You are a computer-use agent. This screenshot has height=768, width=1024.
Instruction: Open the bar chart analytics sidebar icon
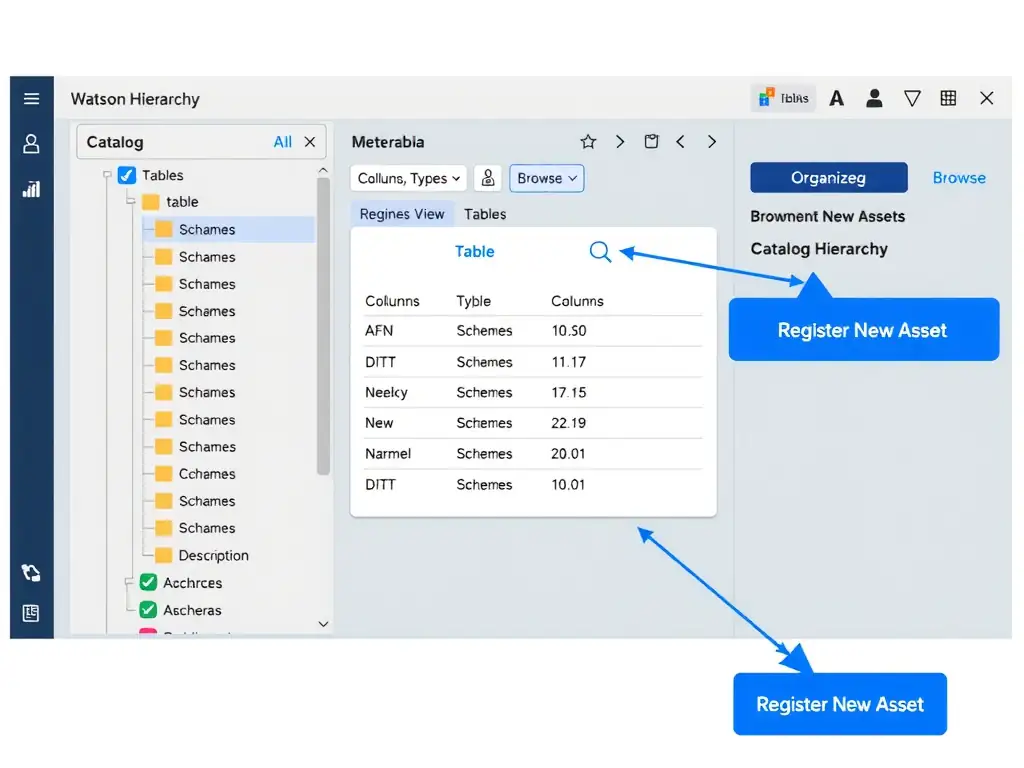pyautogui.click(x=31, y=189)
